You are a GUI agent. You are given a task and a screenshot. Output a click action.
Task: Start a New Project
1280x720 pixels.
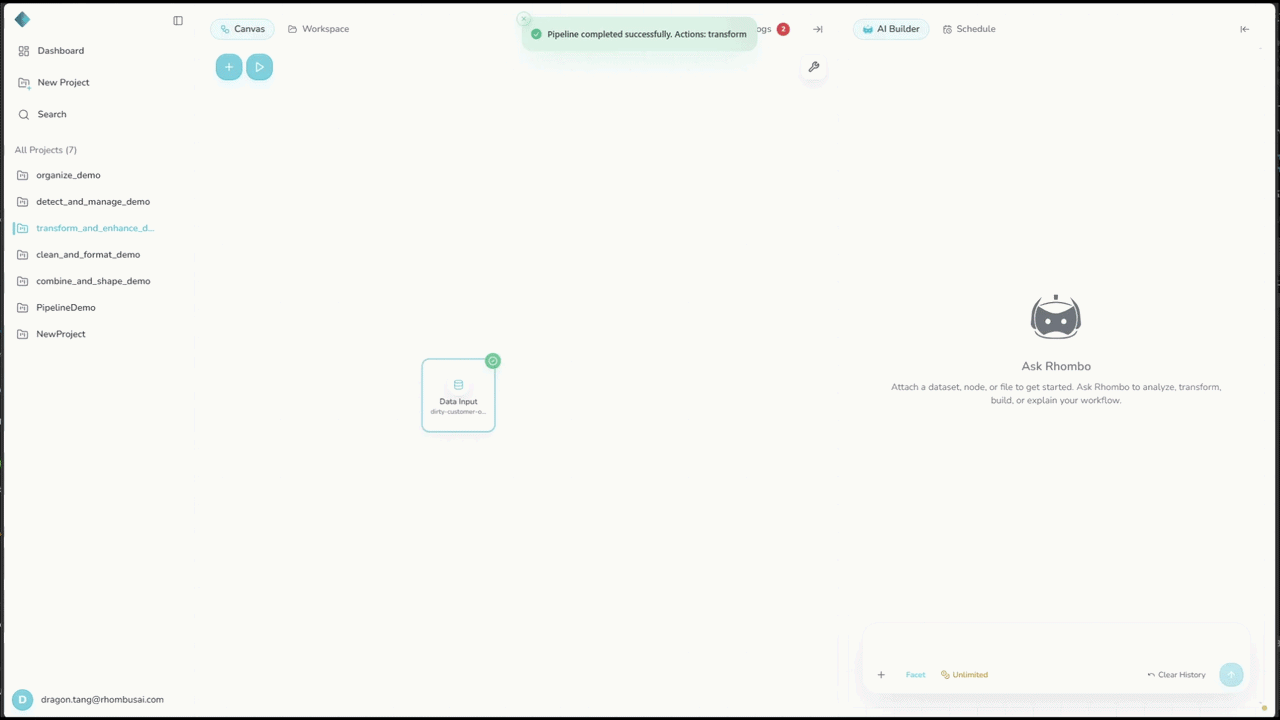(x=63, y=83)
